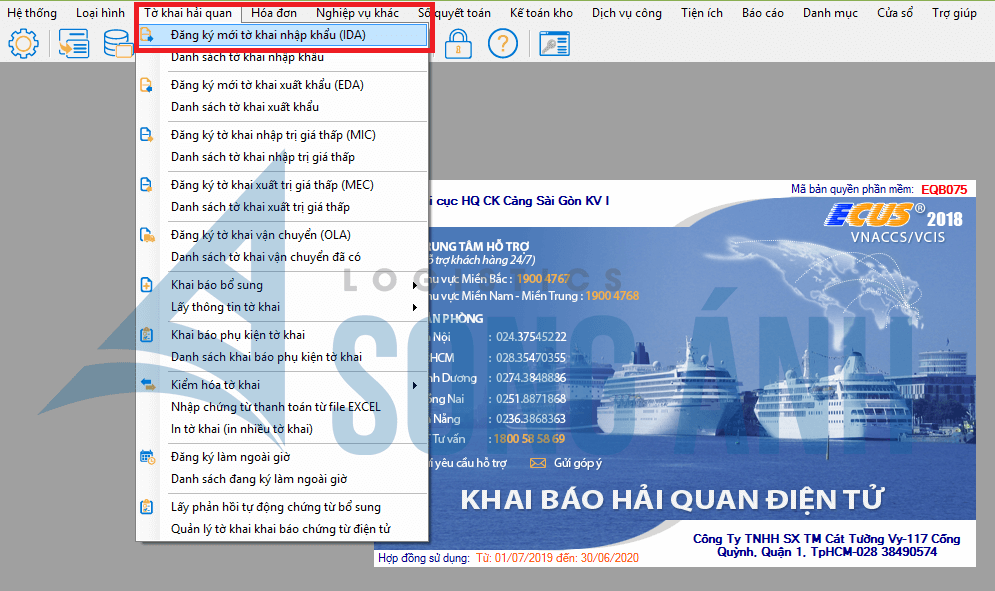Viewport: 995px width, 591px height.
Task: Click the envelope icon next to Gửi góp ý
Action: click(538, 463)
